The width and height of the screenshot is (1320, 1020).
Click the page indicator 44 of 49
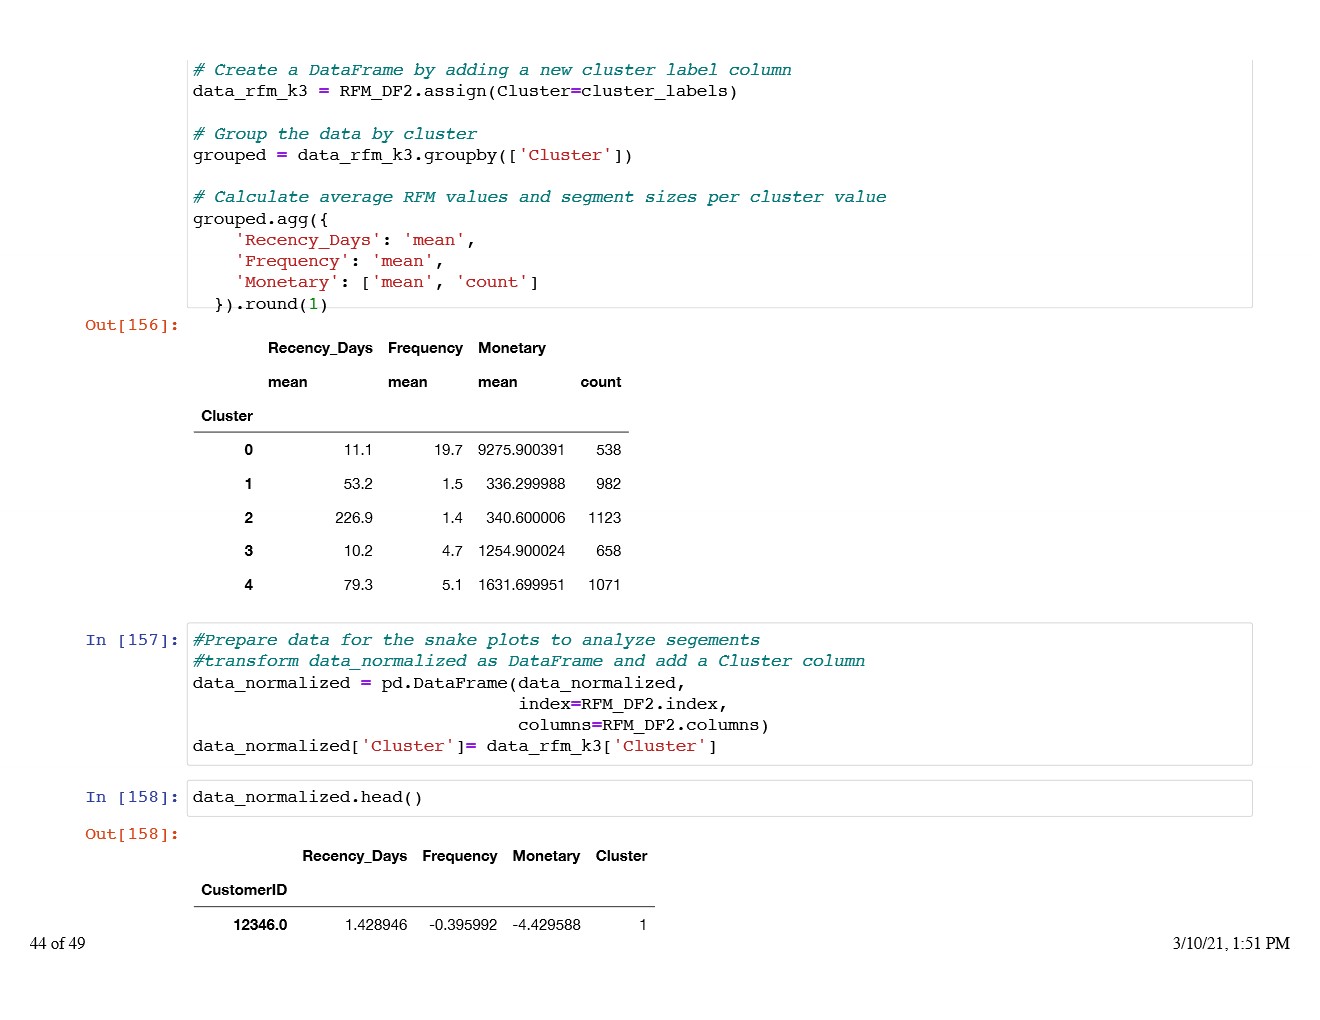[x=58, y=943]
